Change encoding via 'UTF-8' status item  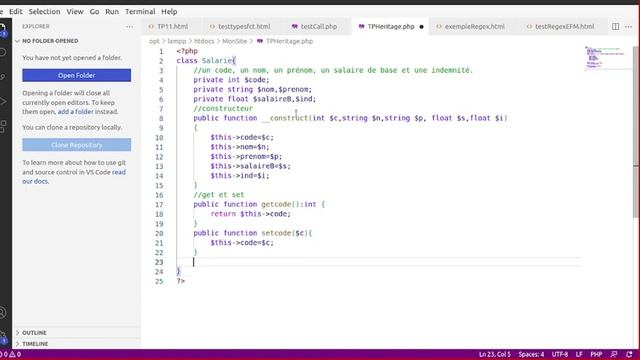[560, 354]
